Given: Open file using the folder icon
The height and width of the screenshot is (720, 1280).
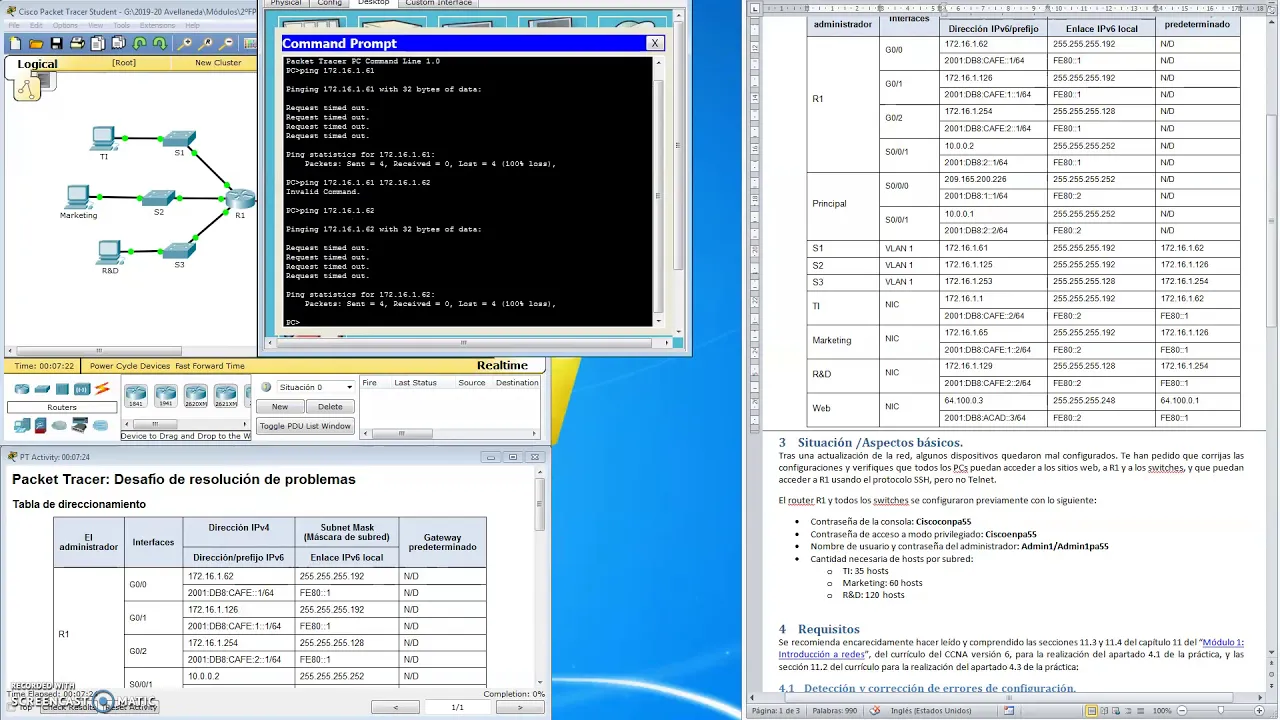Looking at the screenshot, I should 36,43.
